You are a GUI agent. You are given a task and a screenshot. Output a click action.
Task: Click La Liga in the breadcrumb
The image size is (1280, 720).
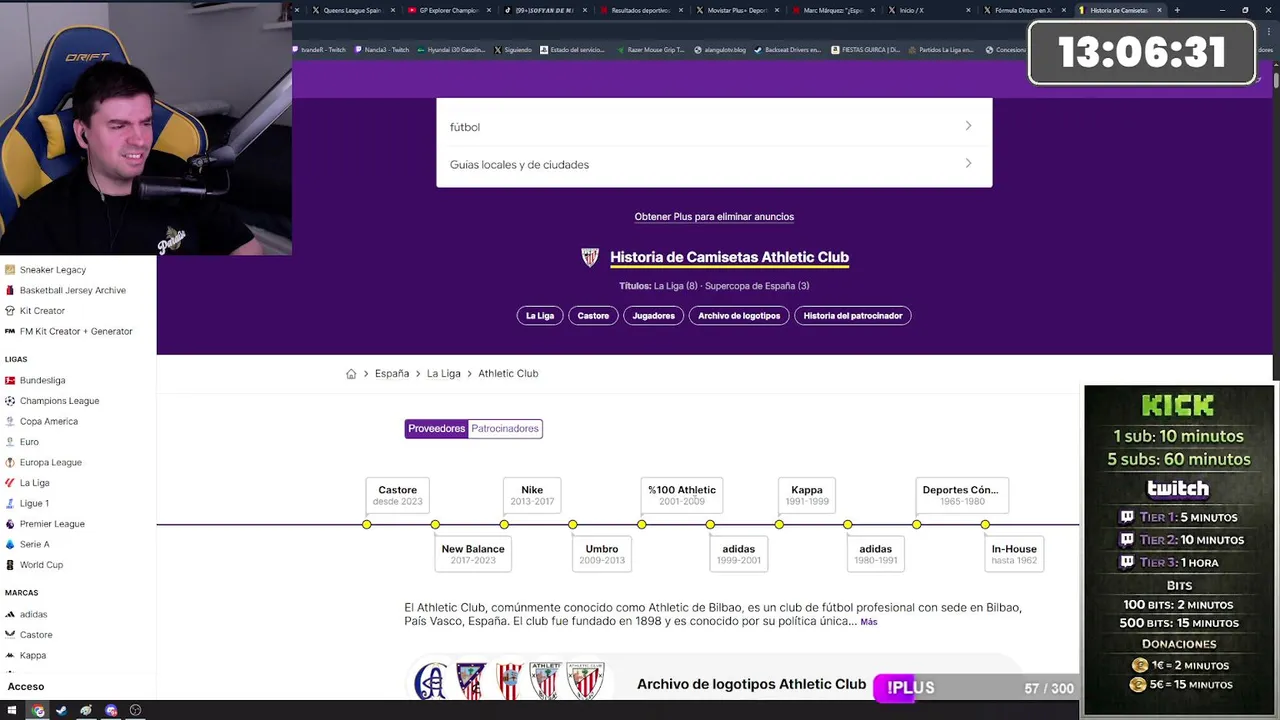pos(444,374)
